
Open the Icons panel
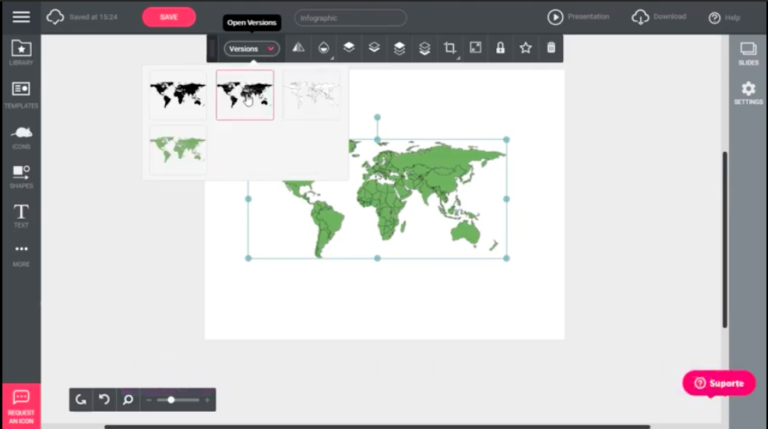(x=21, y=138)
